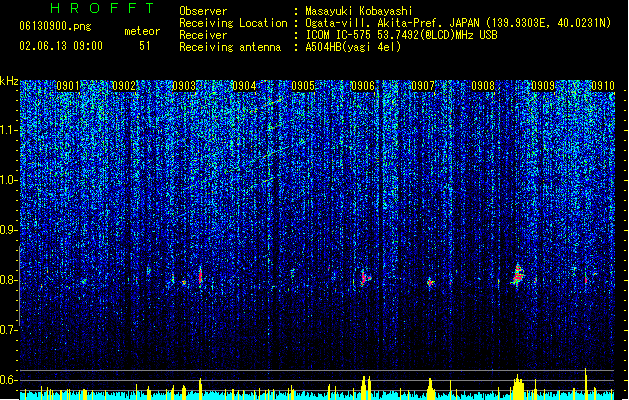629x400 pixels.
Task: Click the meteor echo just after 0903
Action: pyautogui.click(x=201, y=276)
